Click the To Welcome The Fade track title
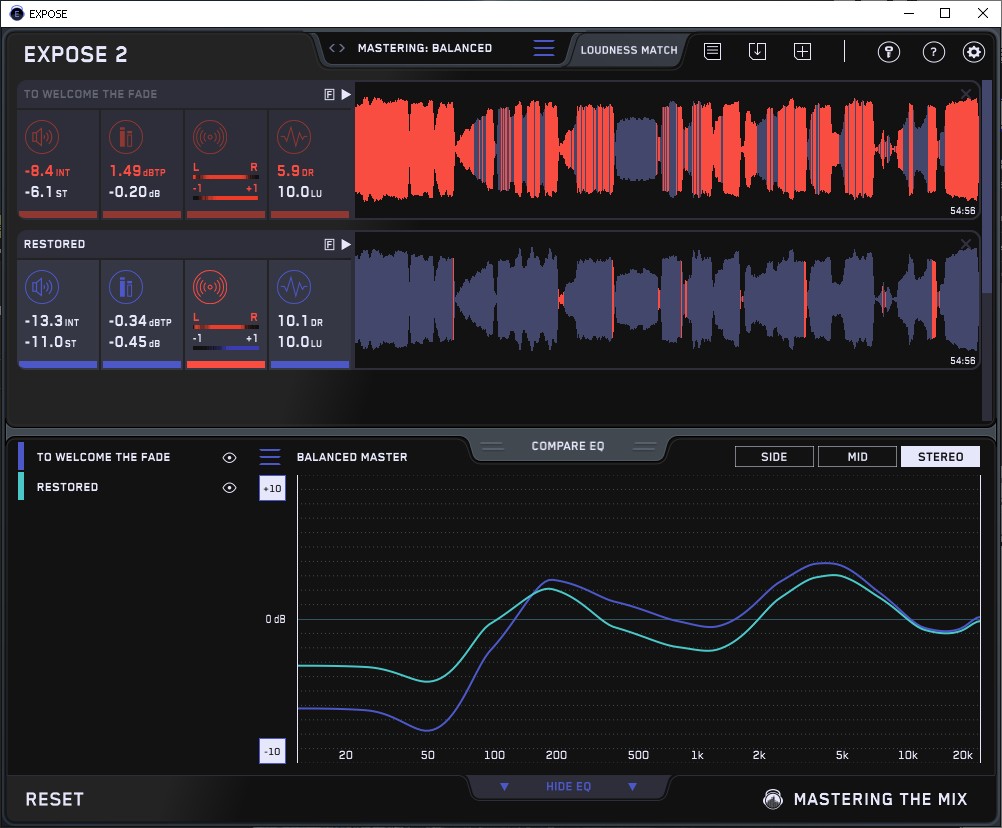1002x828 pixels. click(90, 94)
